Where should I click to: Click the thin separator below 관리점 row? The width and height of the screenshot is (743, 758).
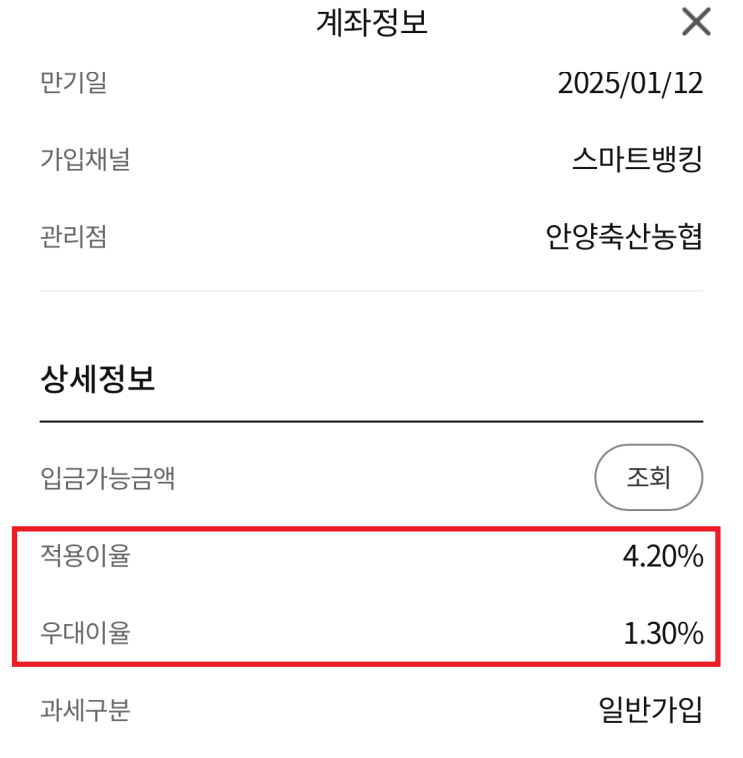(371, 291)
